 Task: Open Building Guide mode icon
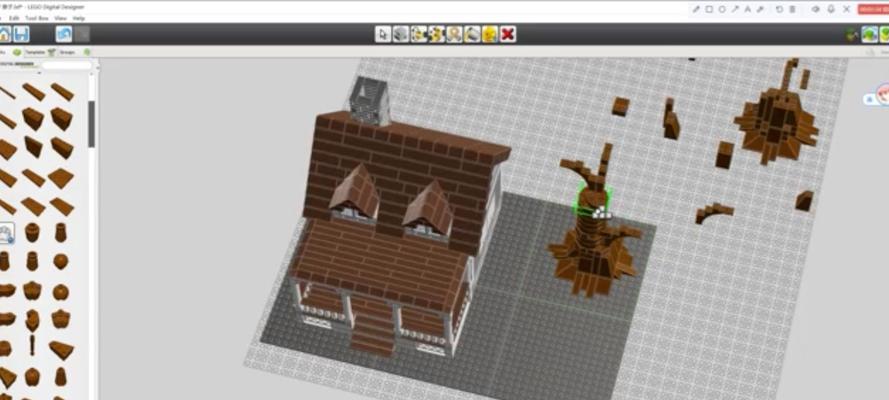(x=884, y=35)
